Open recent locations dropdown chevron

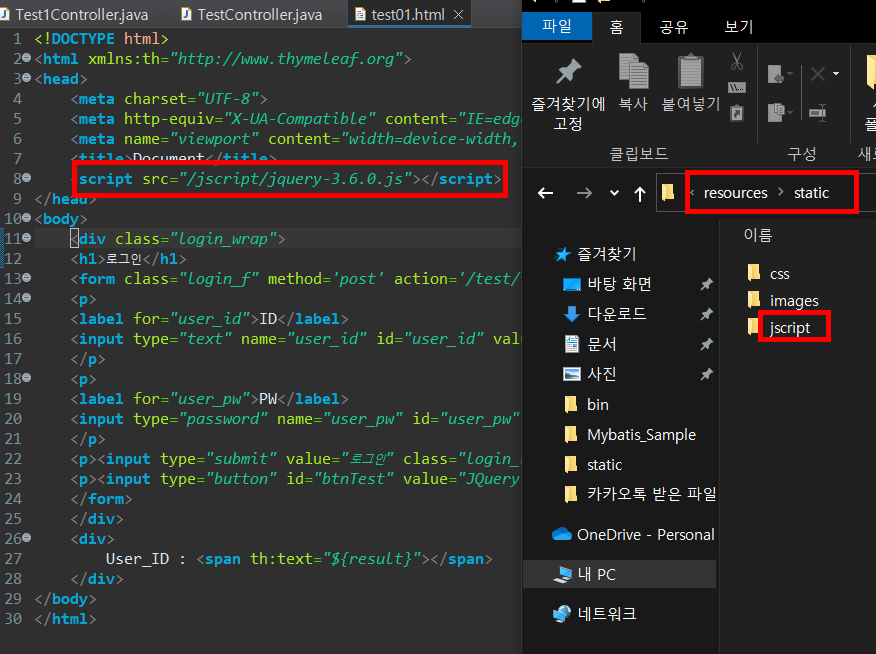[615, 193]
